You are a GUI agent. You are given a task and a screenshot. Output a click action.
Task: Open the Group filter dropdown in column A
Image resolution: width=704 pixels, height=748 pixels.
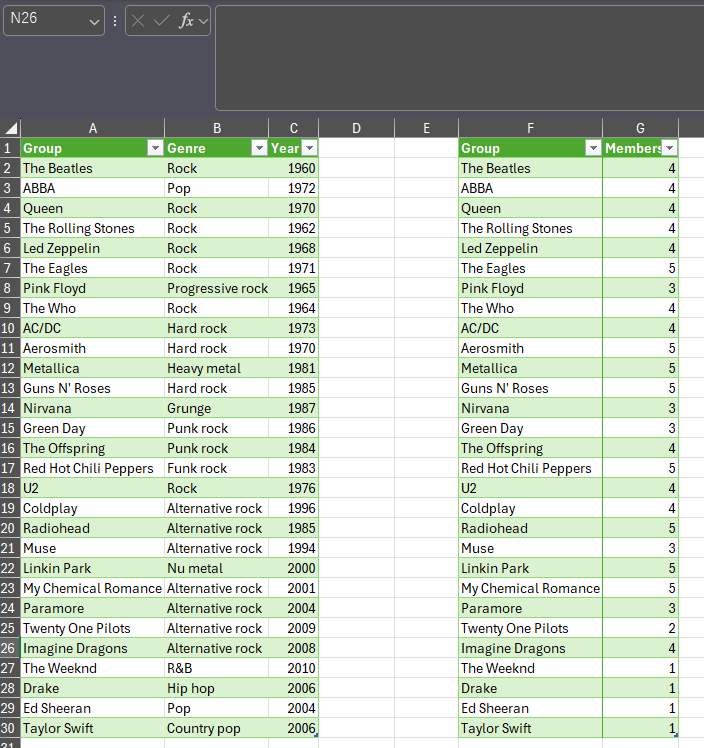155,148
